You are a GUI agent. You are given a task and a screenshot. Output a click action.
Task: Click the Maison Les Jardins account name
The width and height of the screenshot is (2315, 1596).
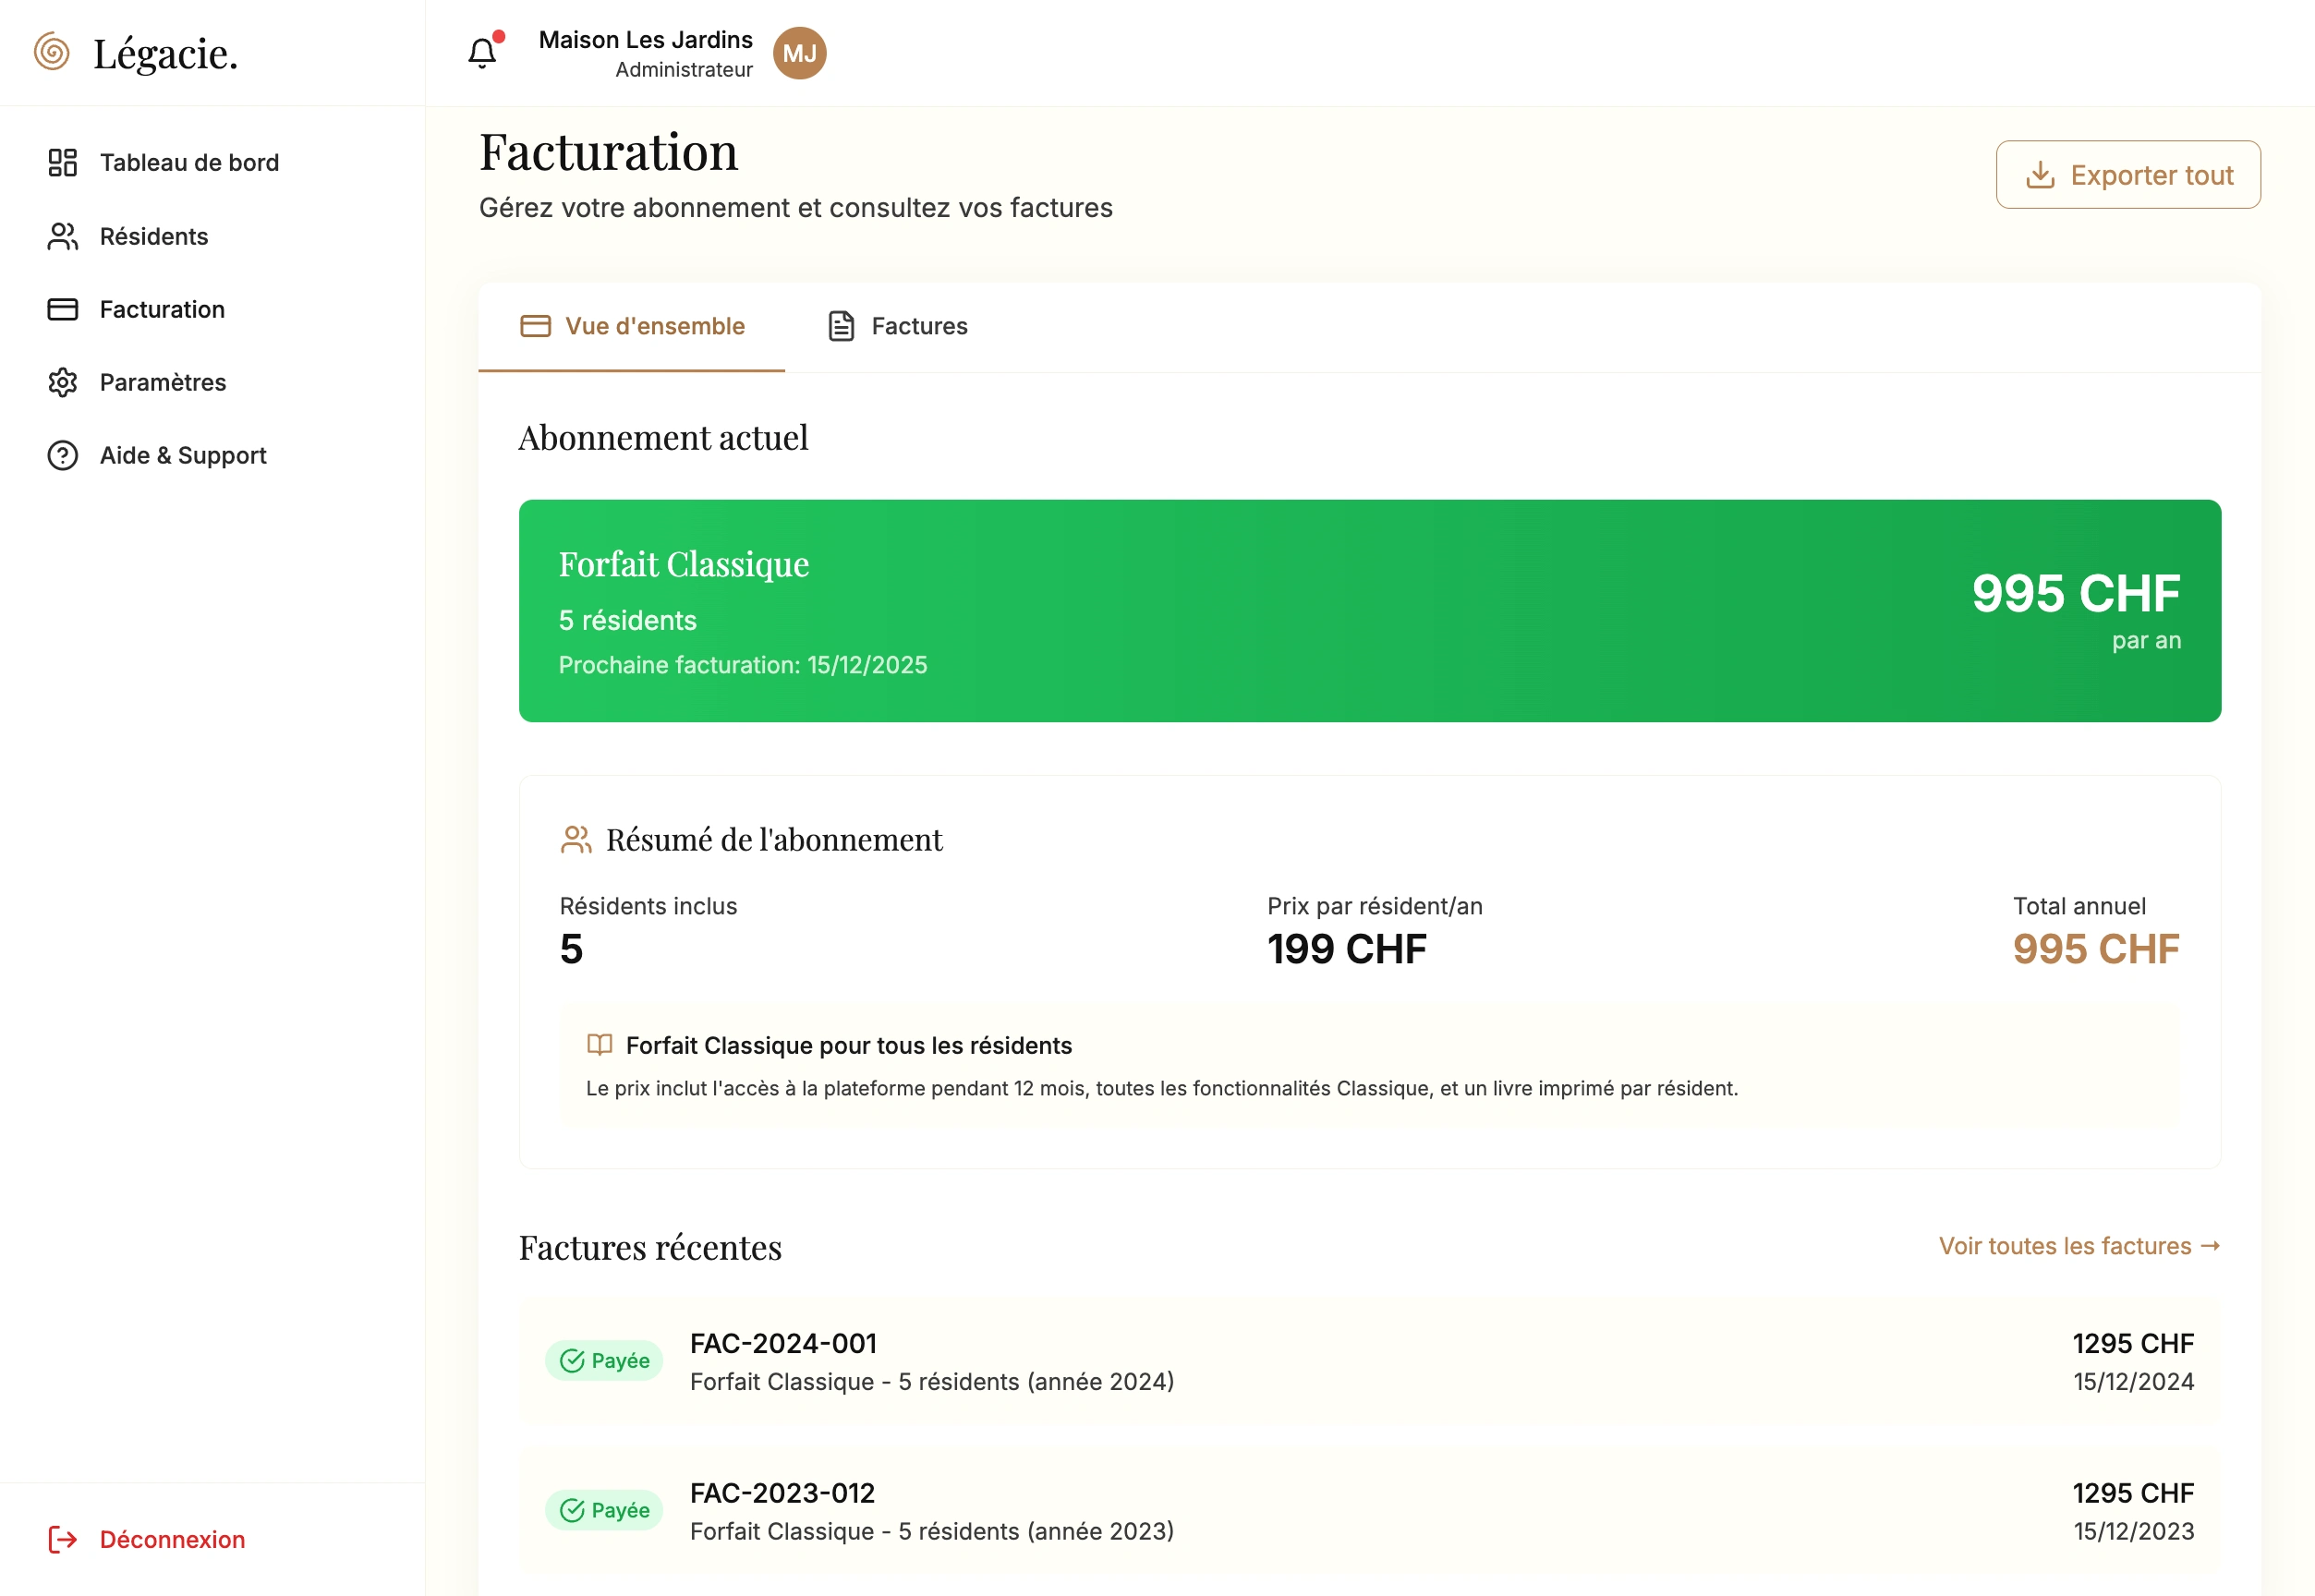point(645,40)
